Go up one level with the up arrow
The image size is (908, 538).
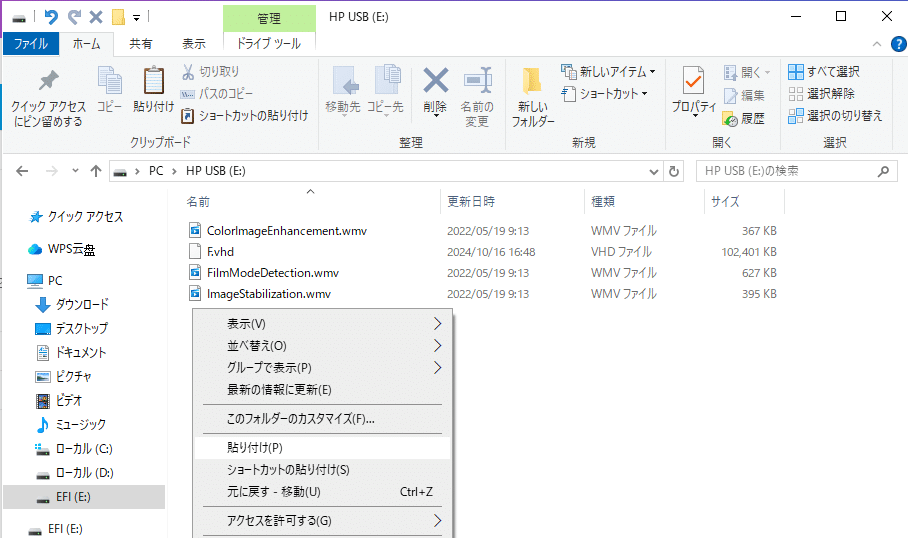96,171
